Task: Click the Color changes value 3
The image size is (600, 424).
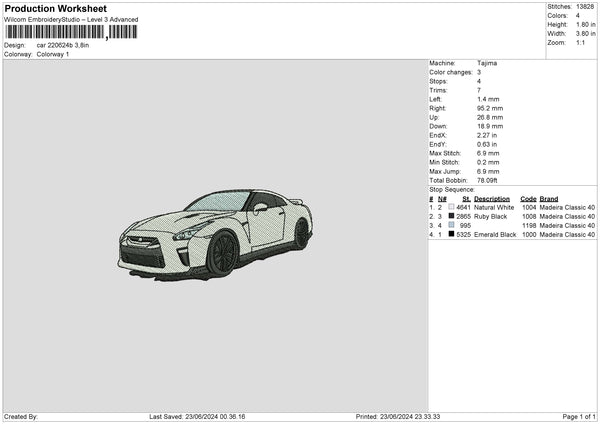Action: 479,72
